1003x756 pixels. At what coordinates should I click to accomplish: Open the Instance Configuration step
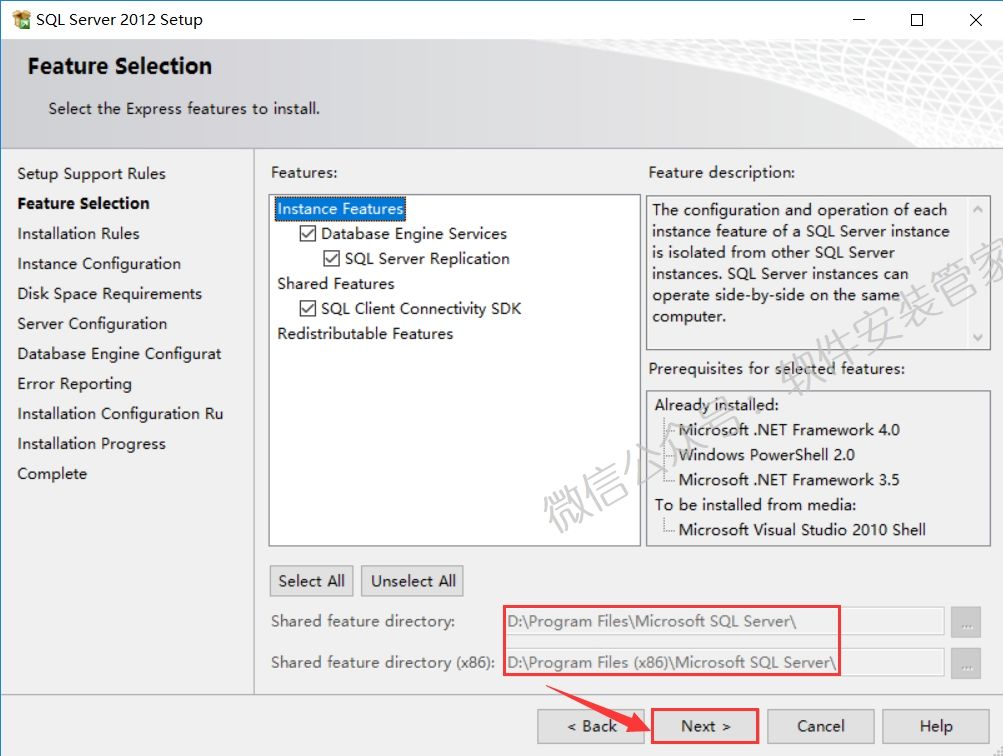(x=99, y=264)
